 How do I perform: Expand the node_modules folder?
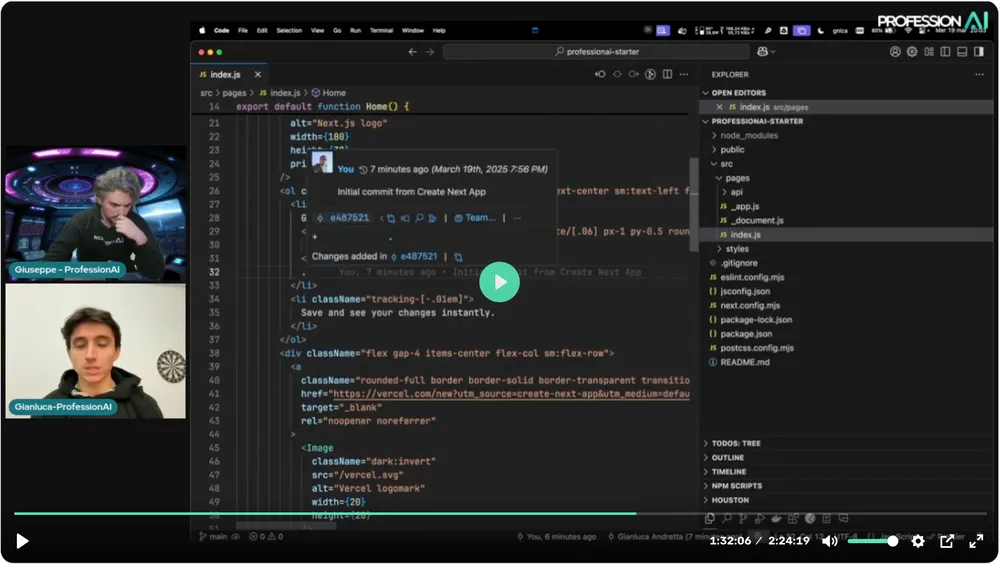(749, 135)
